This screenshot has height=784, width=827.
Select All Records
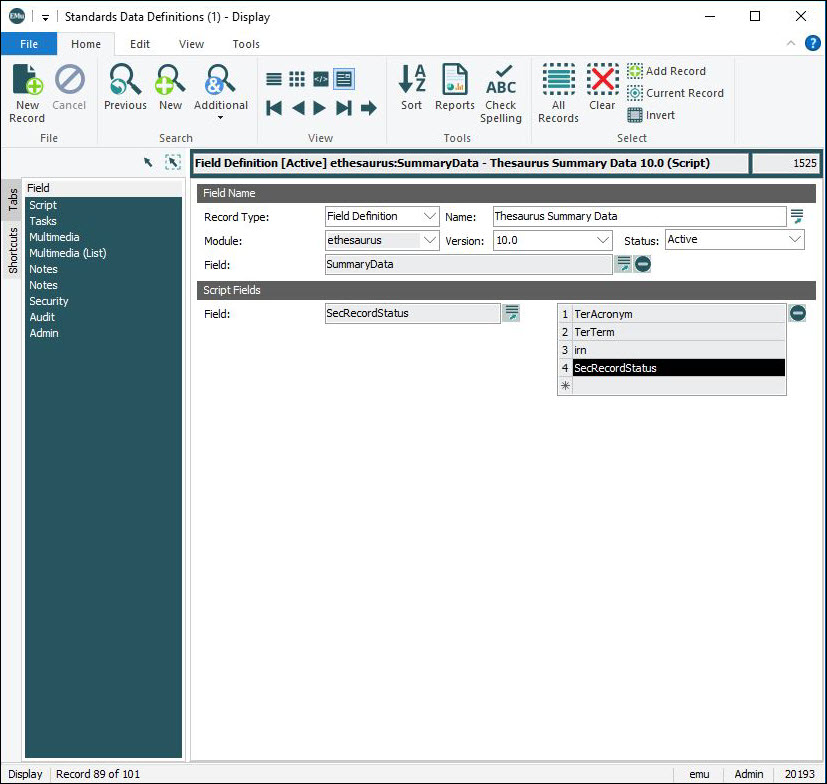pos(558,92)
